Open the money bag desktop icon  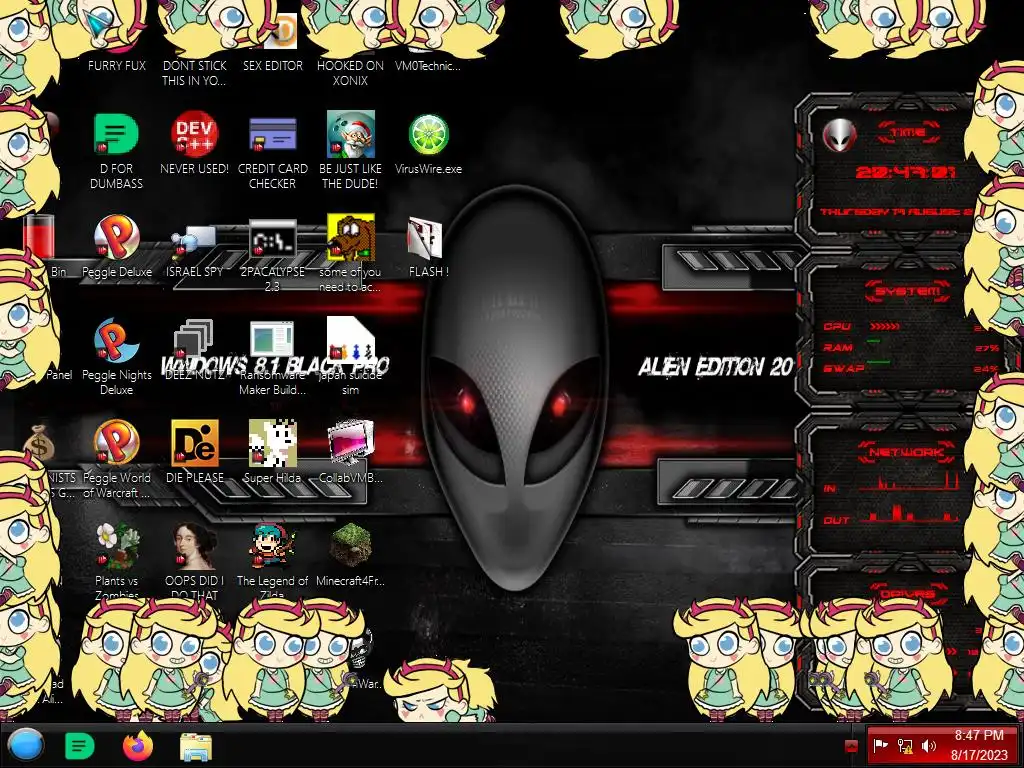[39, 443]
